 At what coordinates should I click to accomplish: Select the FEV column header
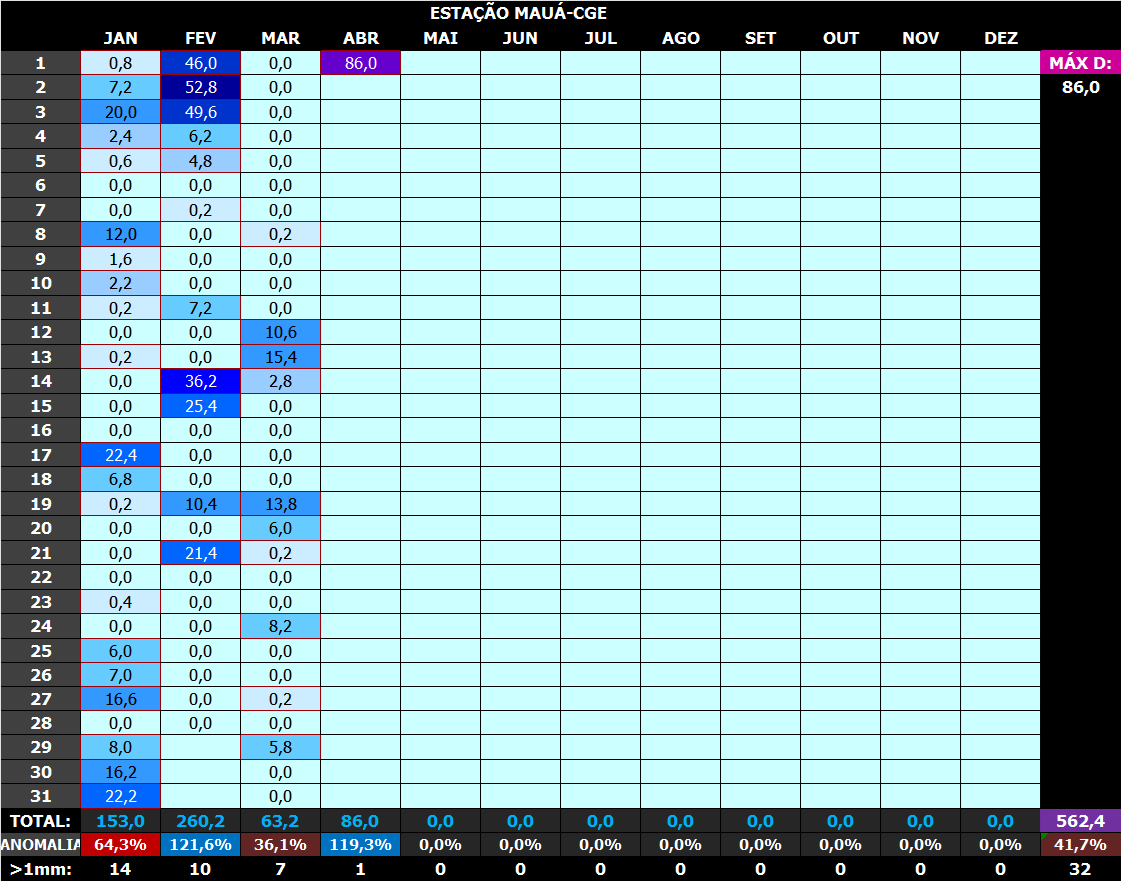pos(200,38)
